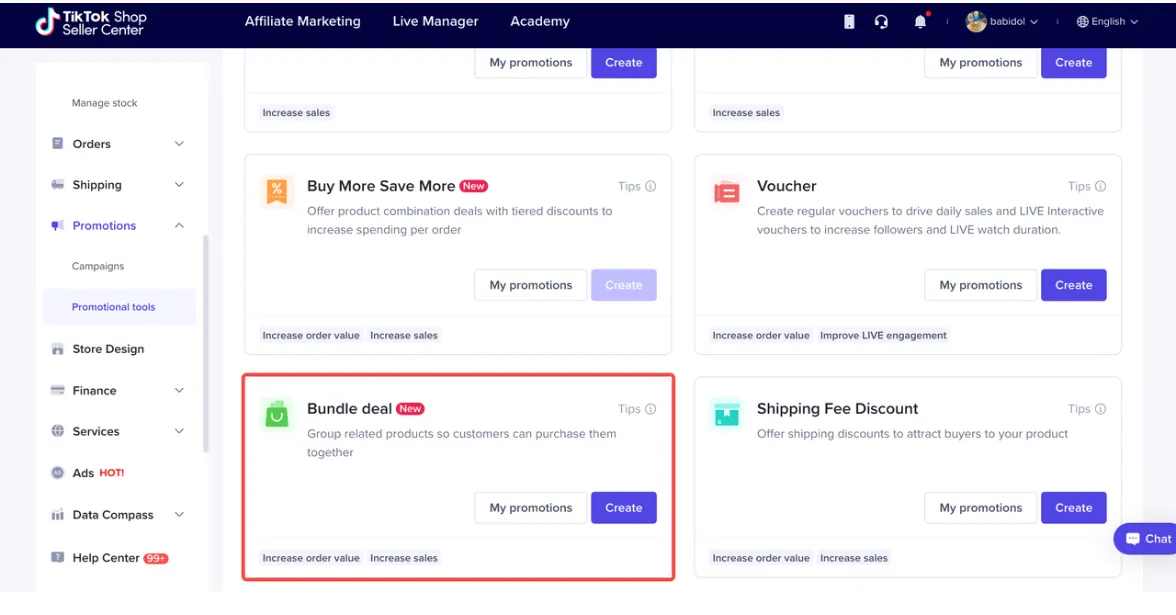Click the Bundle deal shopping bag icon
This screenshot has height=615, width=1176.
tap(277, 415)
